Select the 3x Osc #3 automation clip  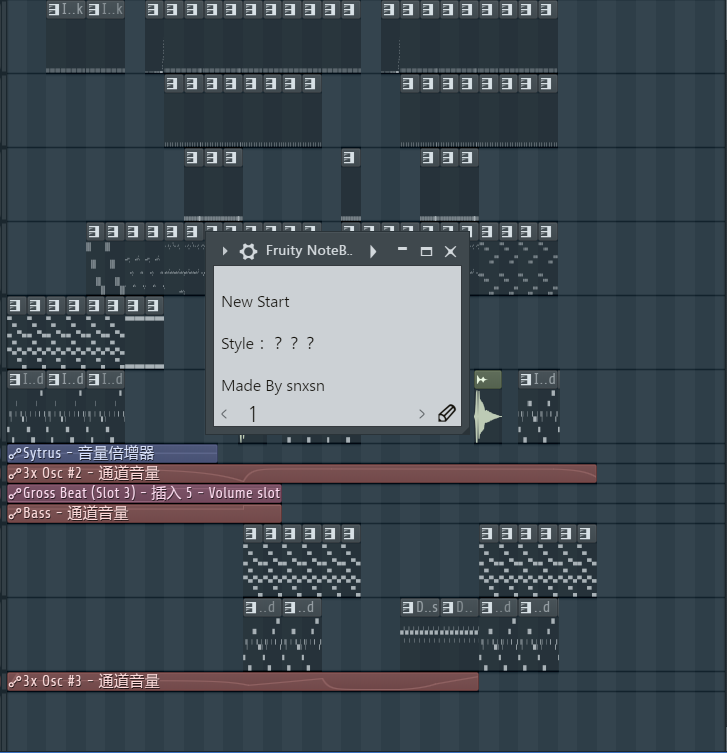[240, 681]
